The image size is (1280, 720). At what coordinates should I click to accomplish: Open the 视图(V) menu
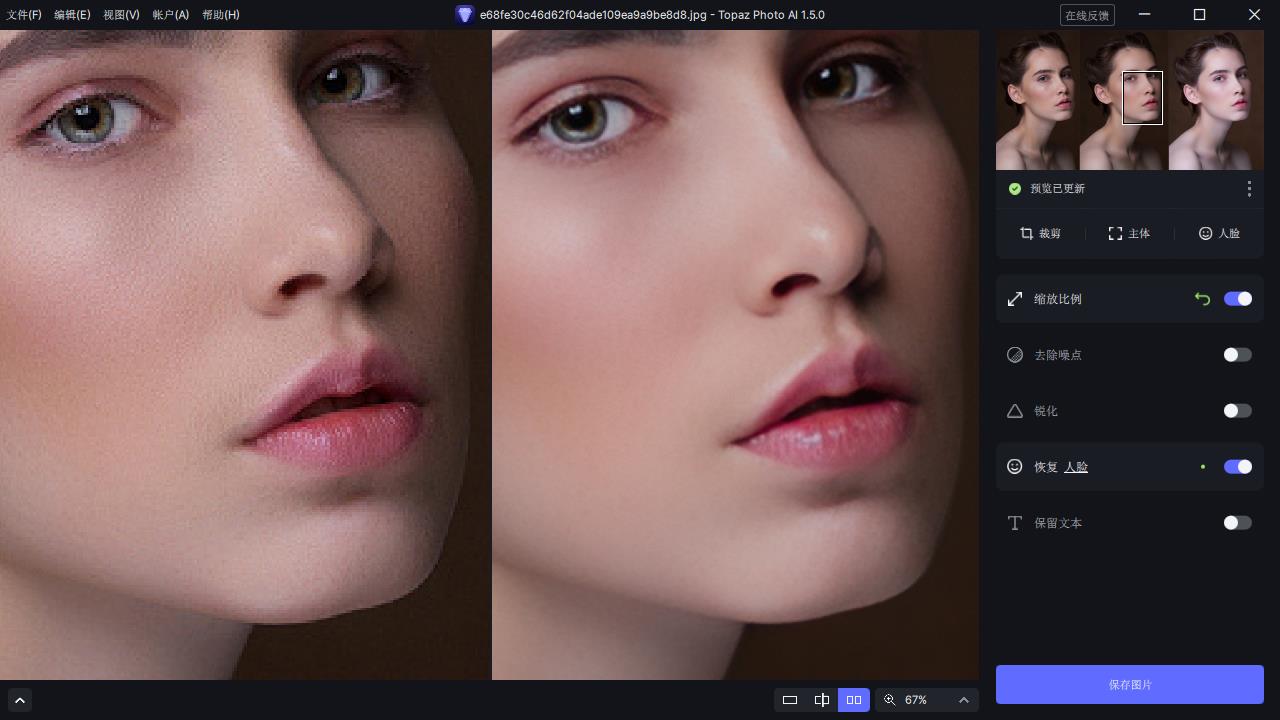point(121,15)
